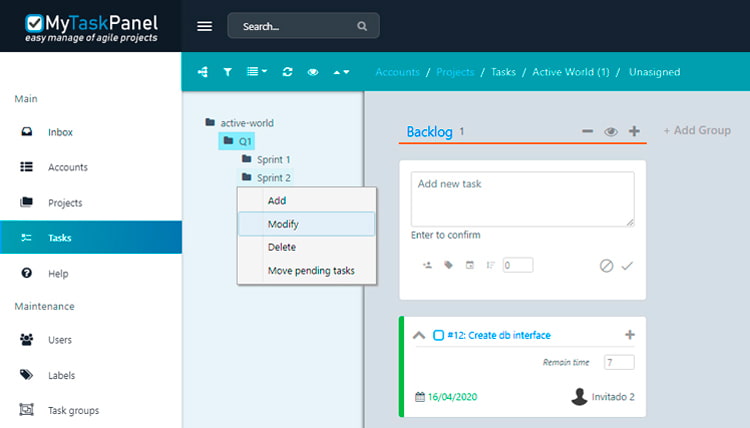The width and height of the screenshot is (750, 428).
Task: Select the active-world tree folder
Action: [x=240, y=123]
